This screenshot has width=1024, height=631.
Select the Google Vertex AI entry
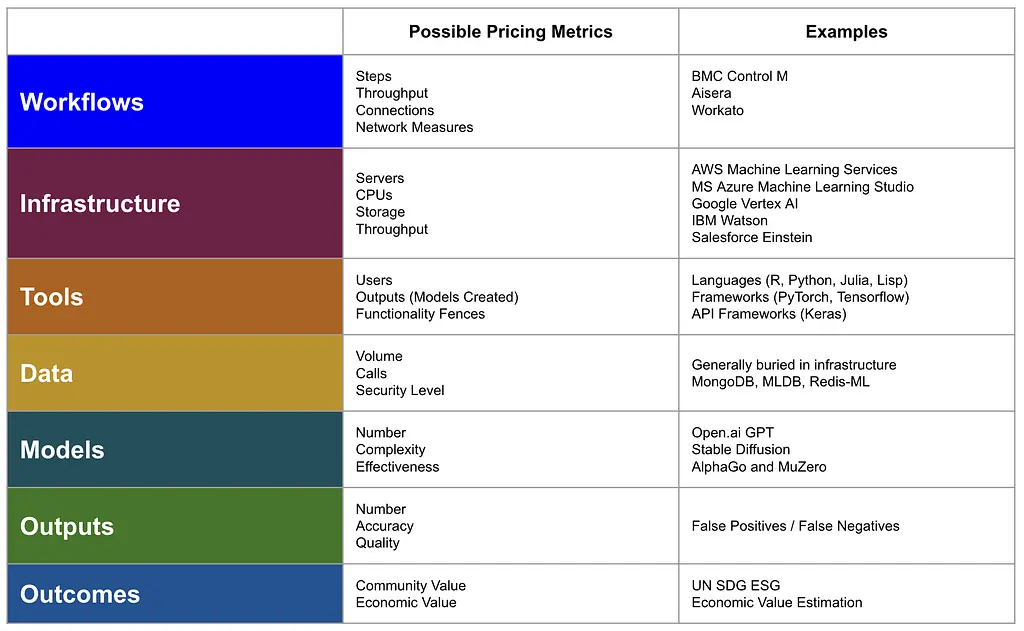point(744,203)
